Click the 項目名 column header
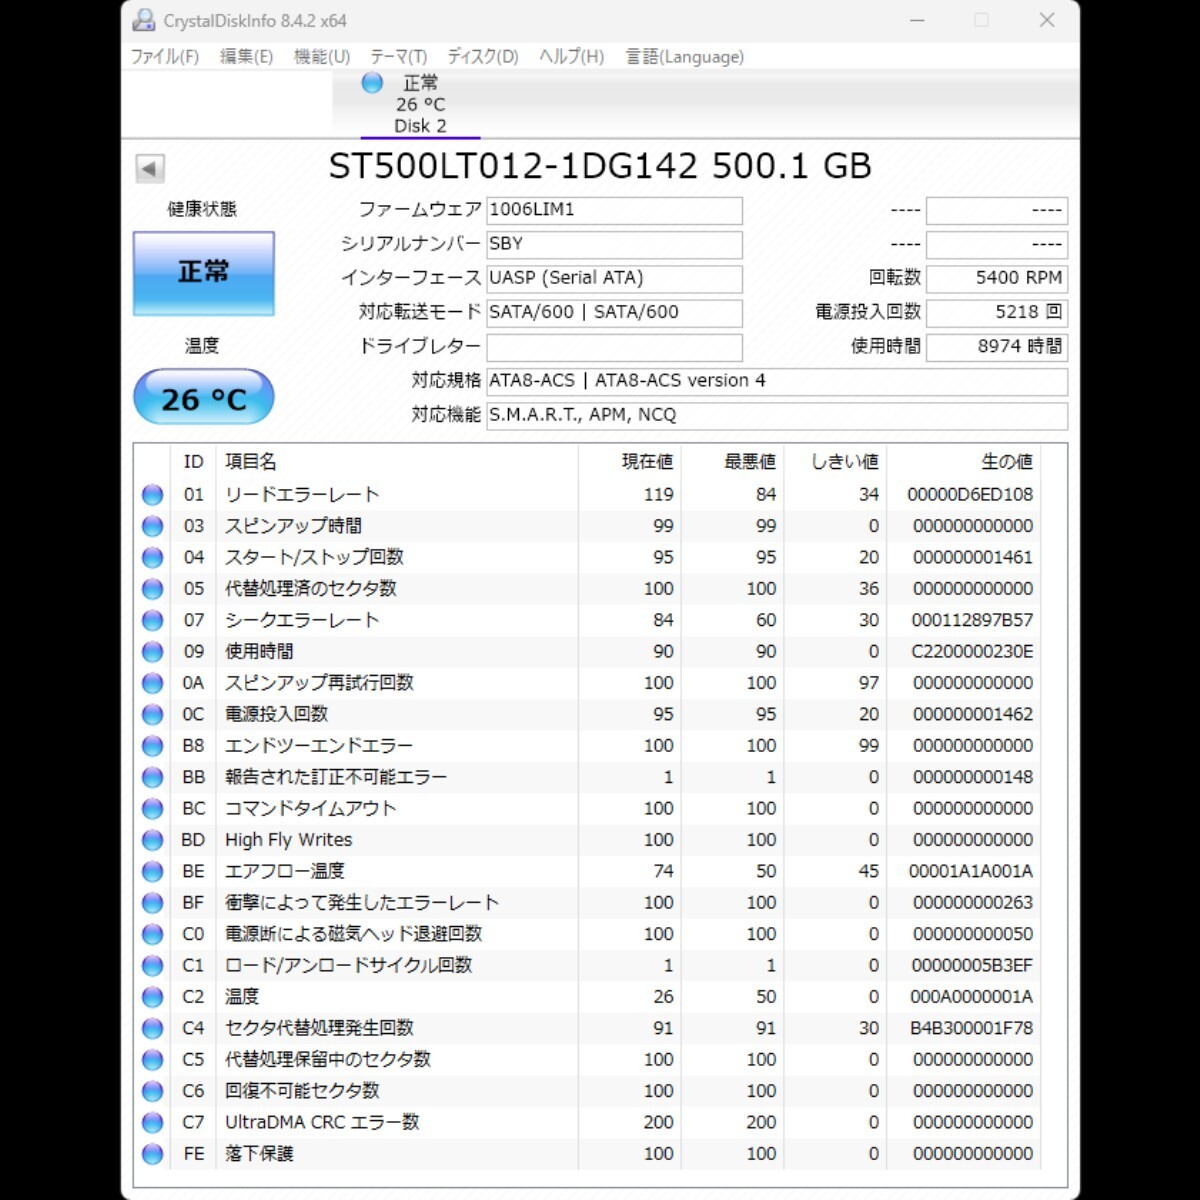This screenshot has height=1200, width=1200. (397, 462)
